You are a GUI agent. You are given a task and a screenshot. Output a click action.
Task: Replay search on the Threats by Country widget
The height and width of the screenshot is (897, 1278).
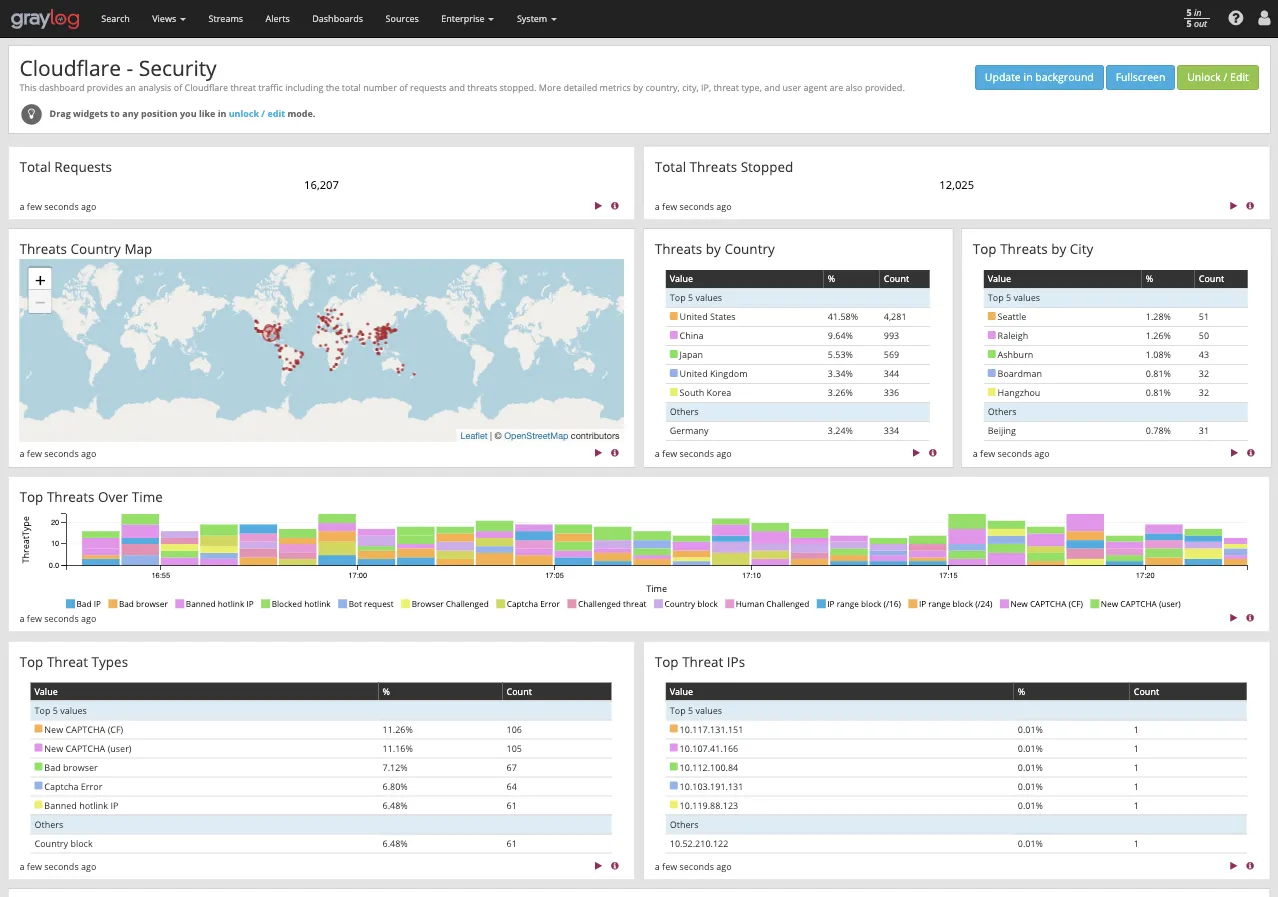click(916, 453)
